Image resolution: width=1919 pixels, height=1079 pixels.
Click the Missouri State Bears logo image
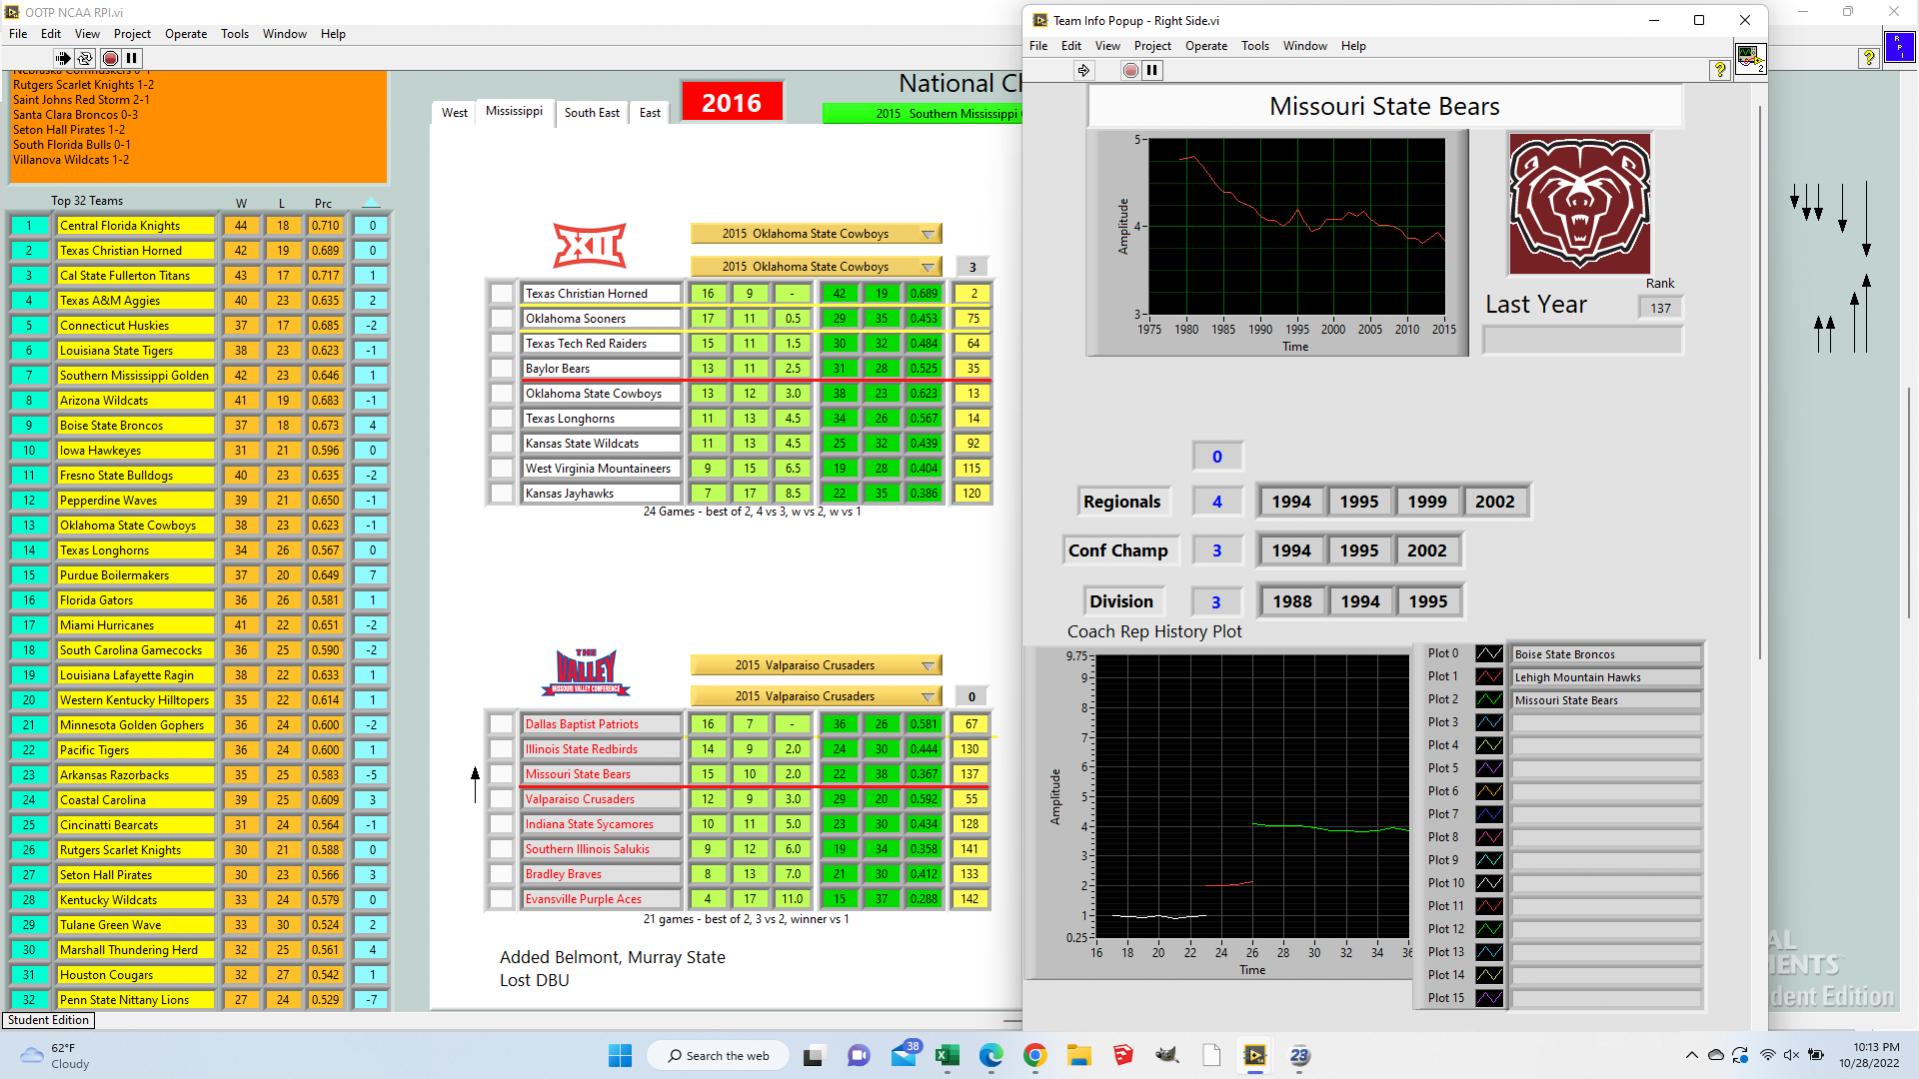click(x=1579, y=204)
